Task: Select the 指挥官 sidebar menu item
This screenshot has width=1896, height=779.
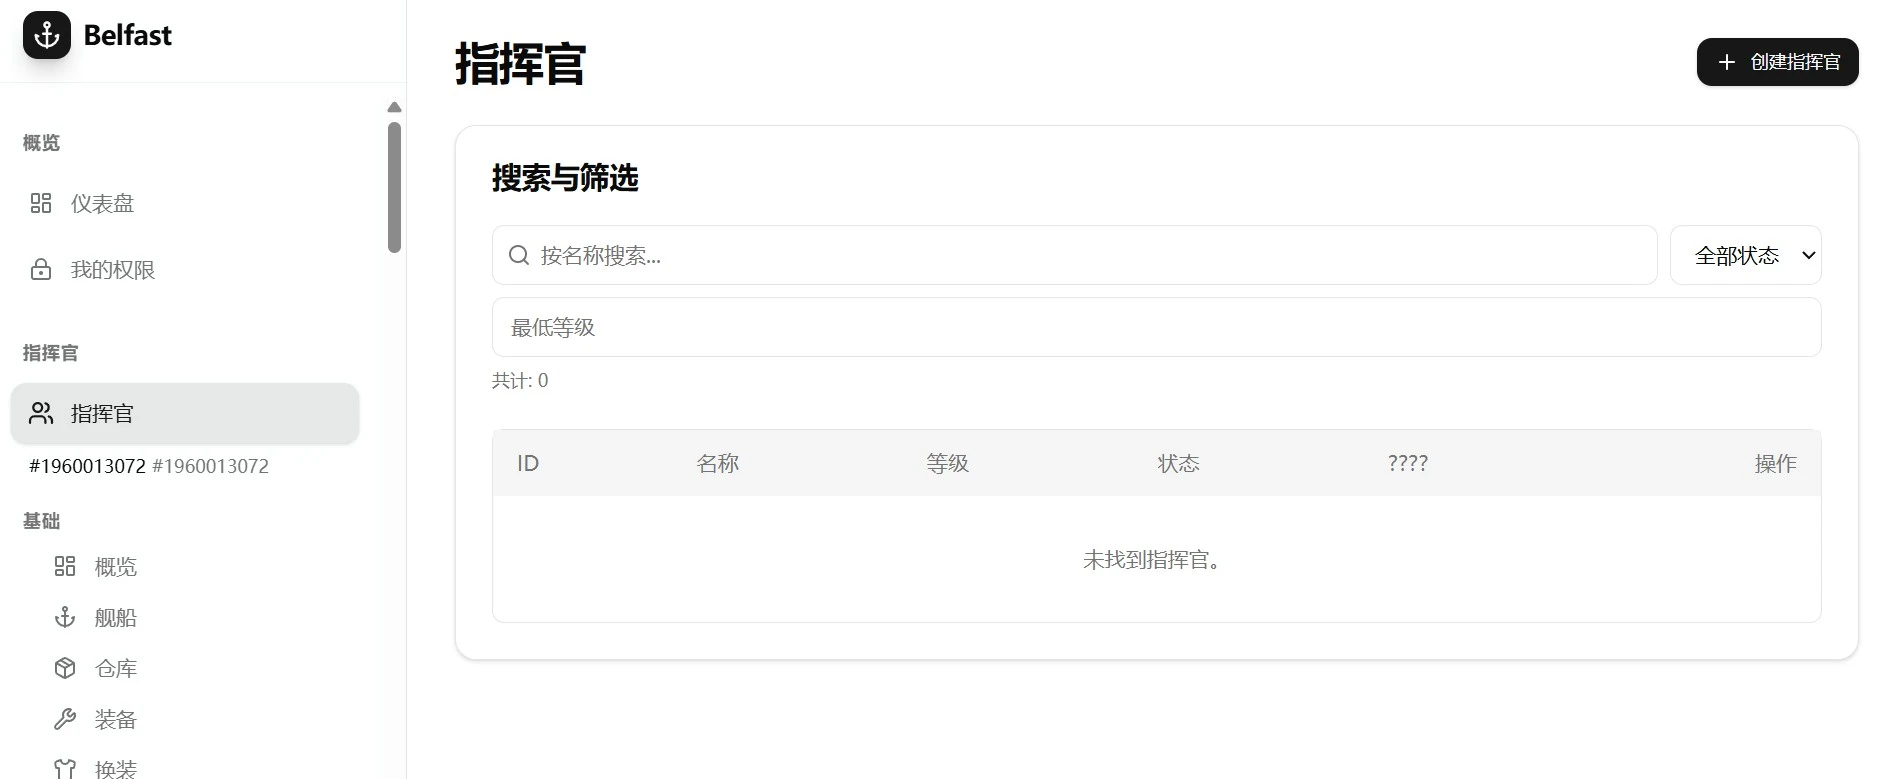Action: coord(185,413)
